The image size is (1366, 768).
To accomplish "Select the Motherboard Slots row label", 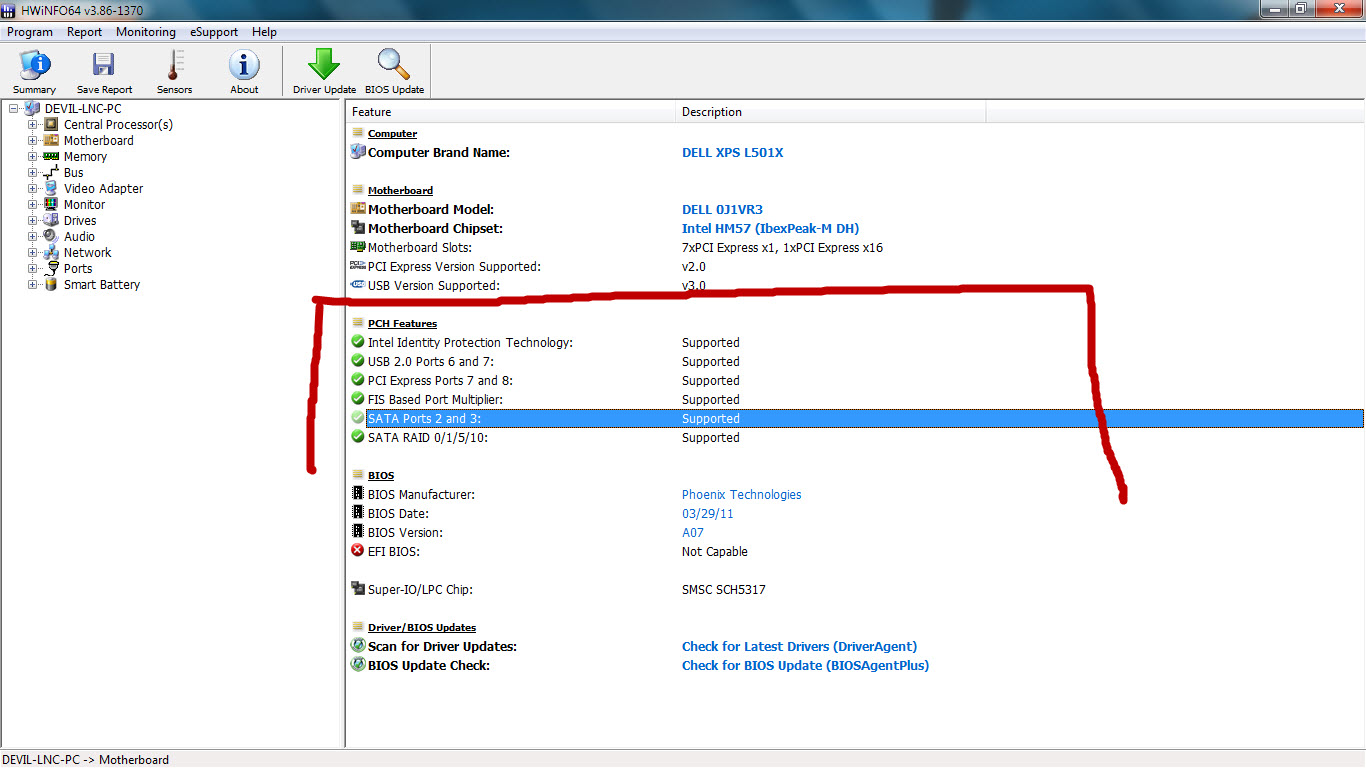I will click(x=419, y=247).
